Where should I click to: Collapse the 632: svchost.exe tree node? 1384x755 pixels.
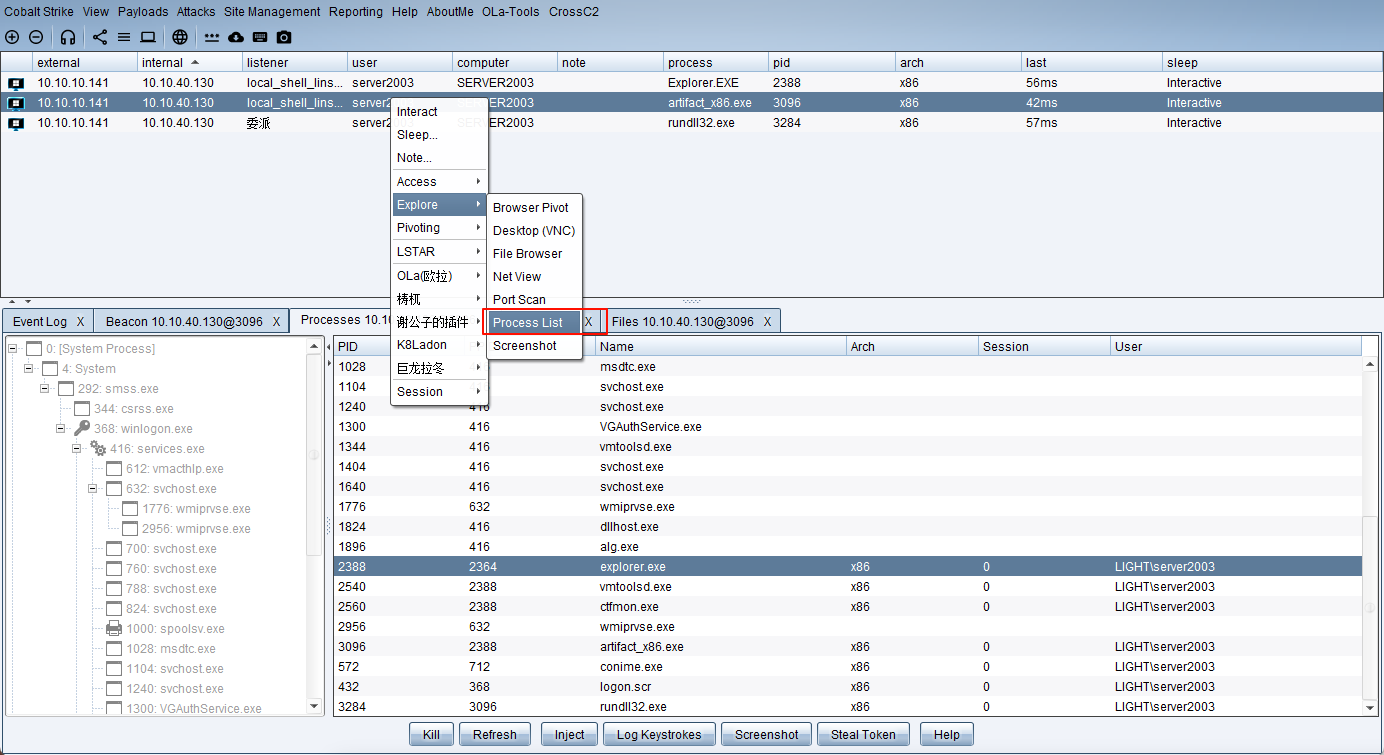[93, 489]
